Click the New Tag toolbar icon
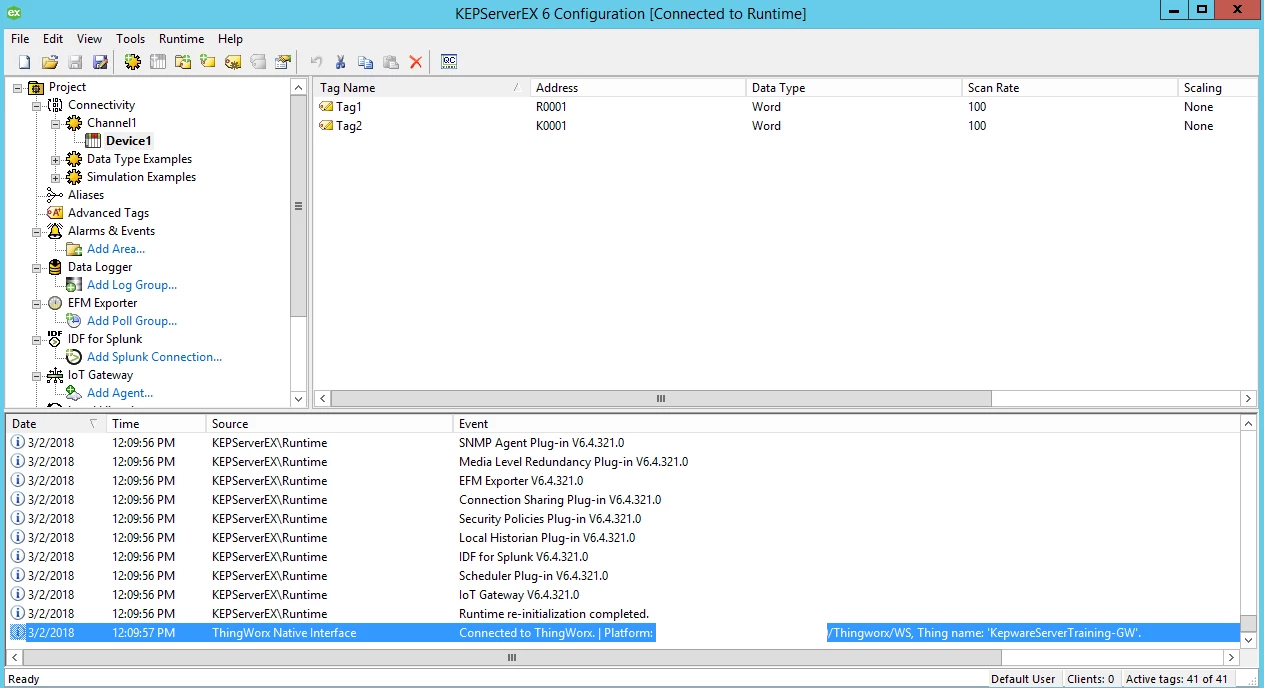The image size is (1264, 688). (208, 62)
